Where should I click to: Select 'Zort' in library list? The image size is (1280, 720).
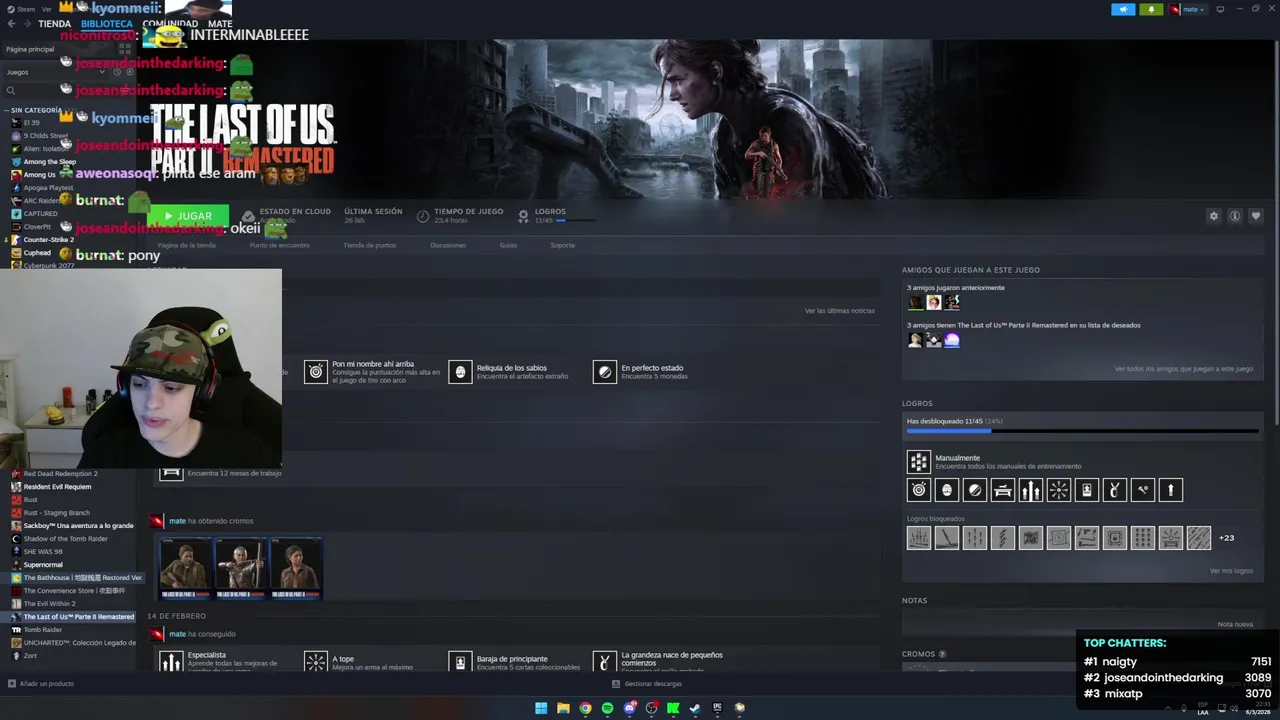30,656
